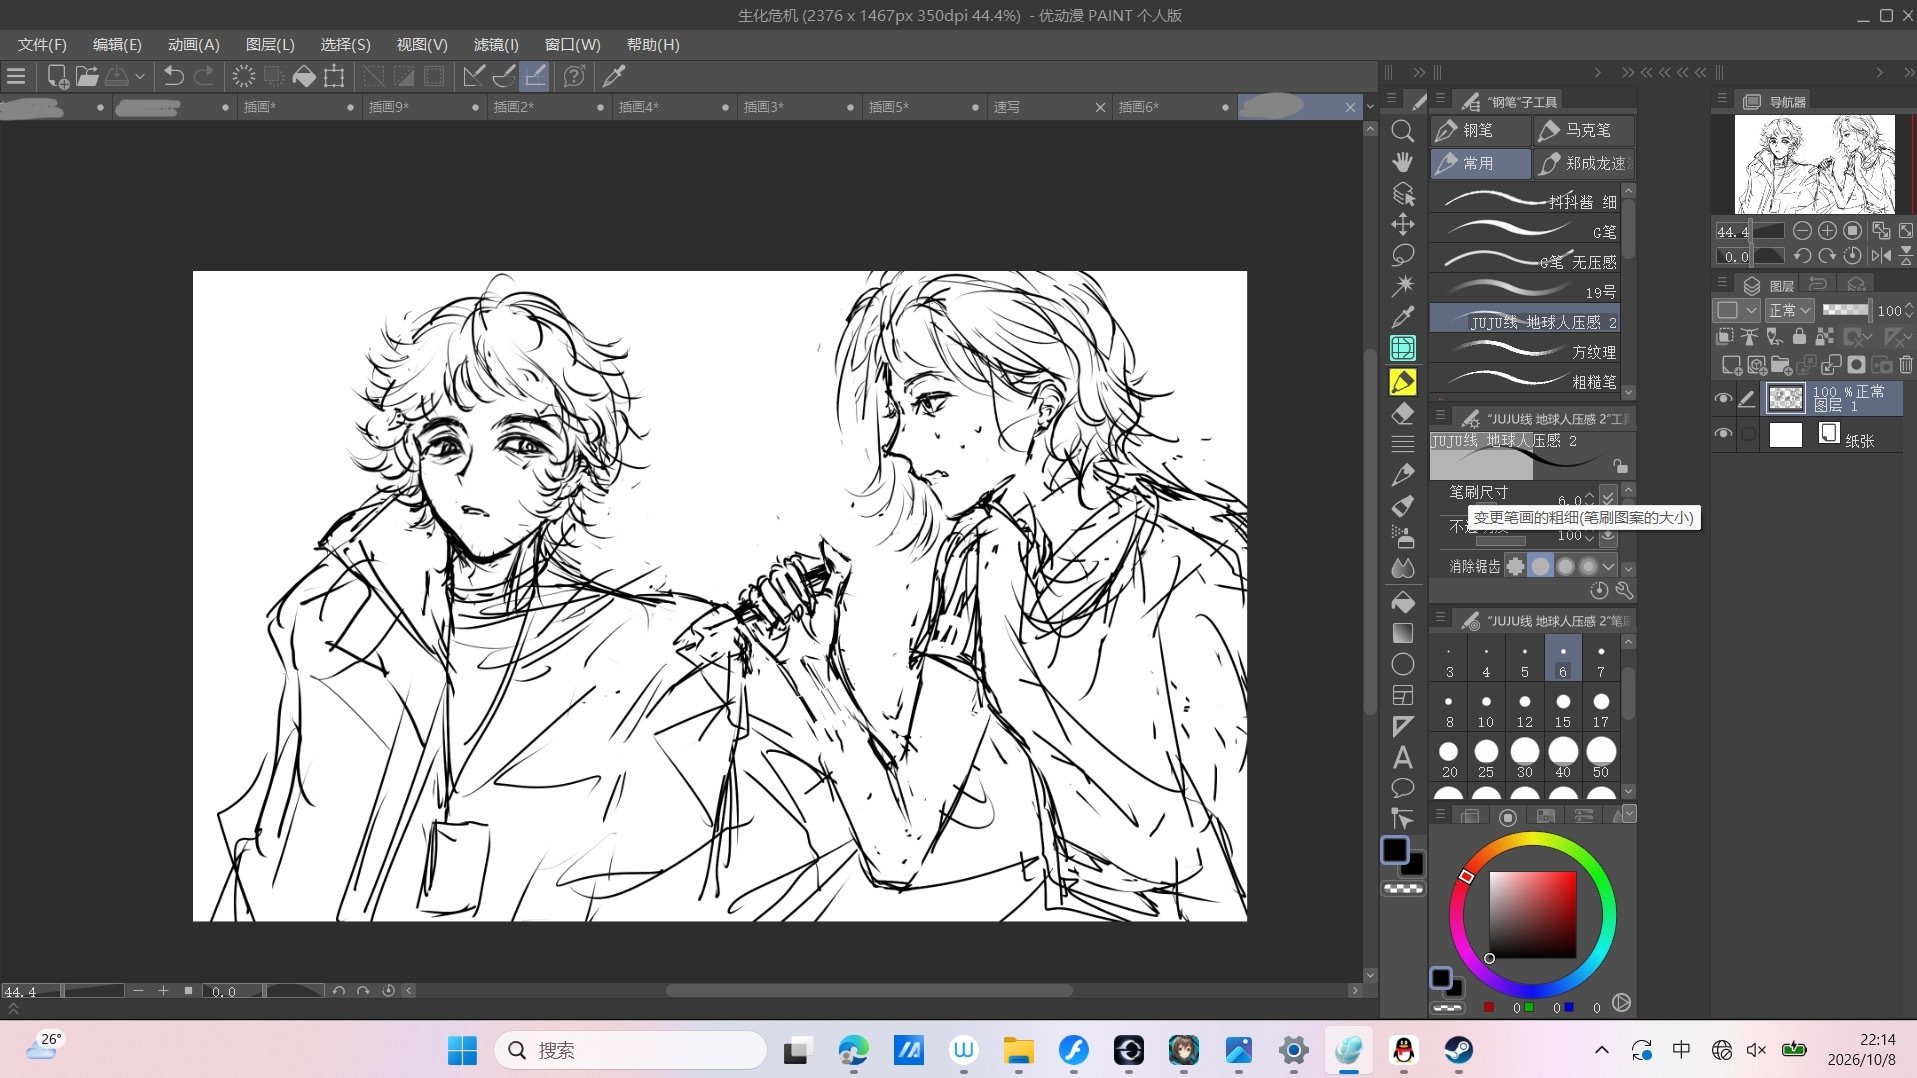Image resolution: width=1917 pixels, height=1078 pixels.
Task: Click the Redo arrow in toolbar
Action: click(x=204, y=76)
